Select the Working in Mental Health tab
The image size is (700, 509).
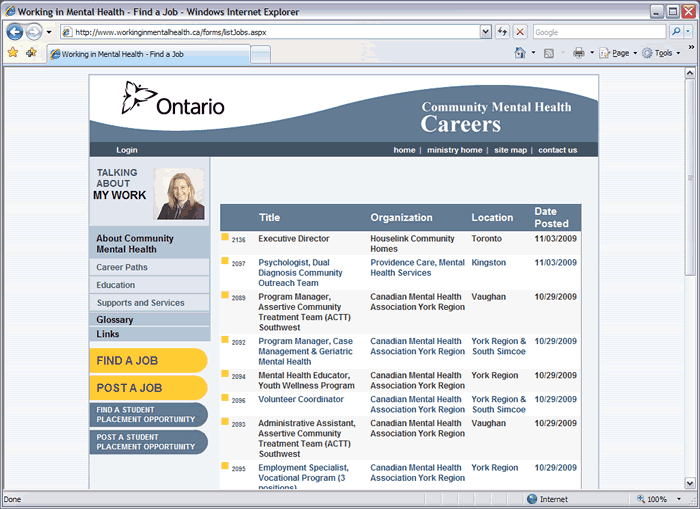(x=148, y=54)
